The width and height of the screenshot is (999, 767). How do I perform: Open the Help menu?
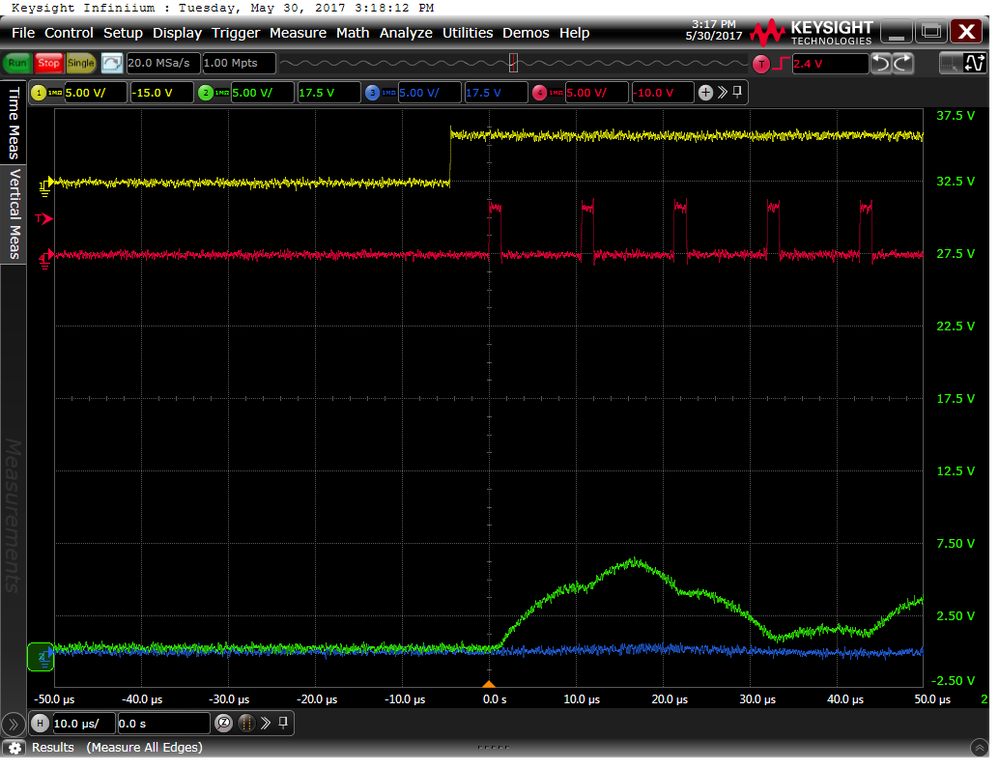pyautogui.click(x=574, y=33)
